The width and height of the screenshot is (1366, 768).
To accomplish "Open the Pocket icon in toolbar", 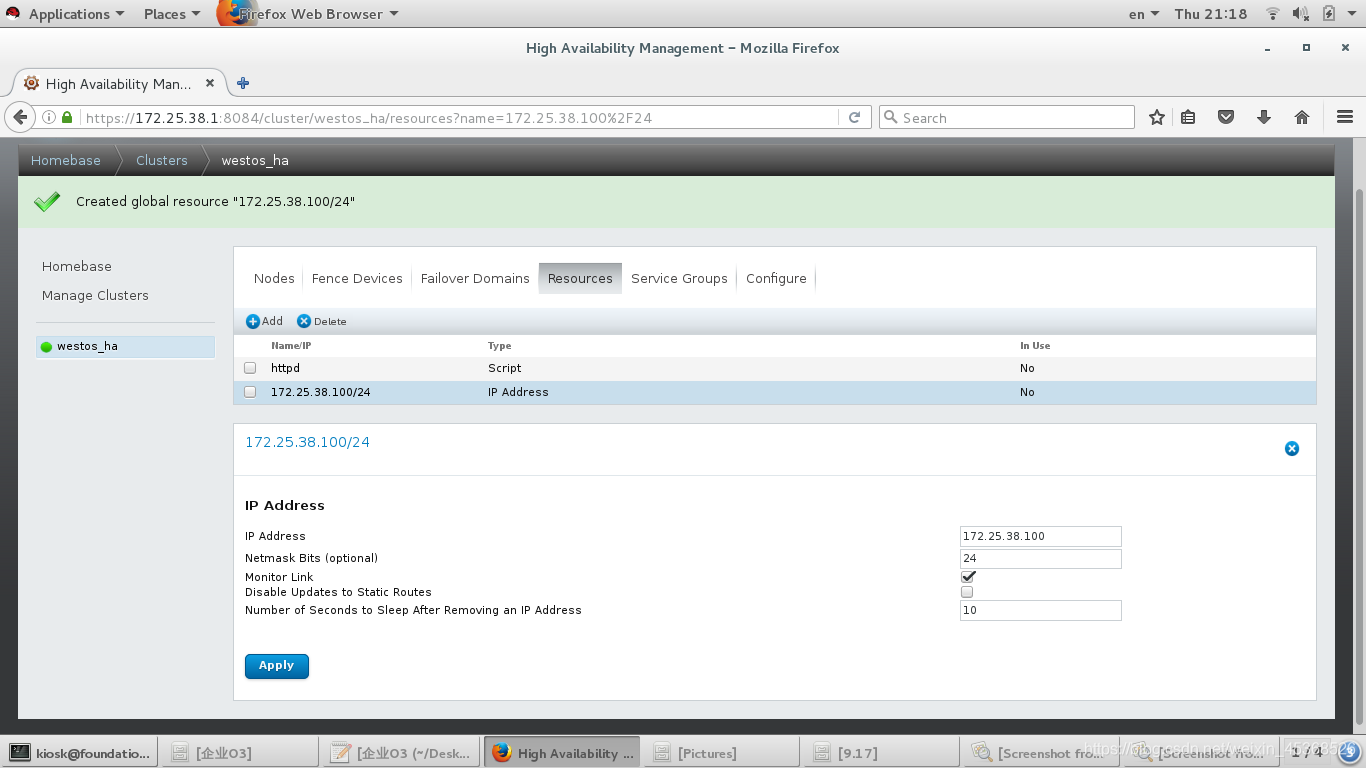I will 1226,117.
